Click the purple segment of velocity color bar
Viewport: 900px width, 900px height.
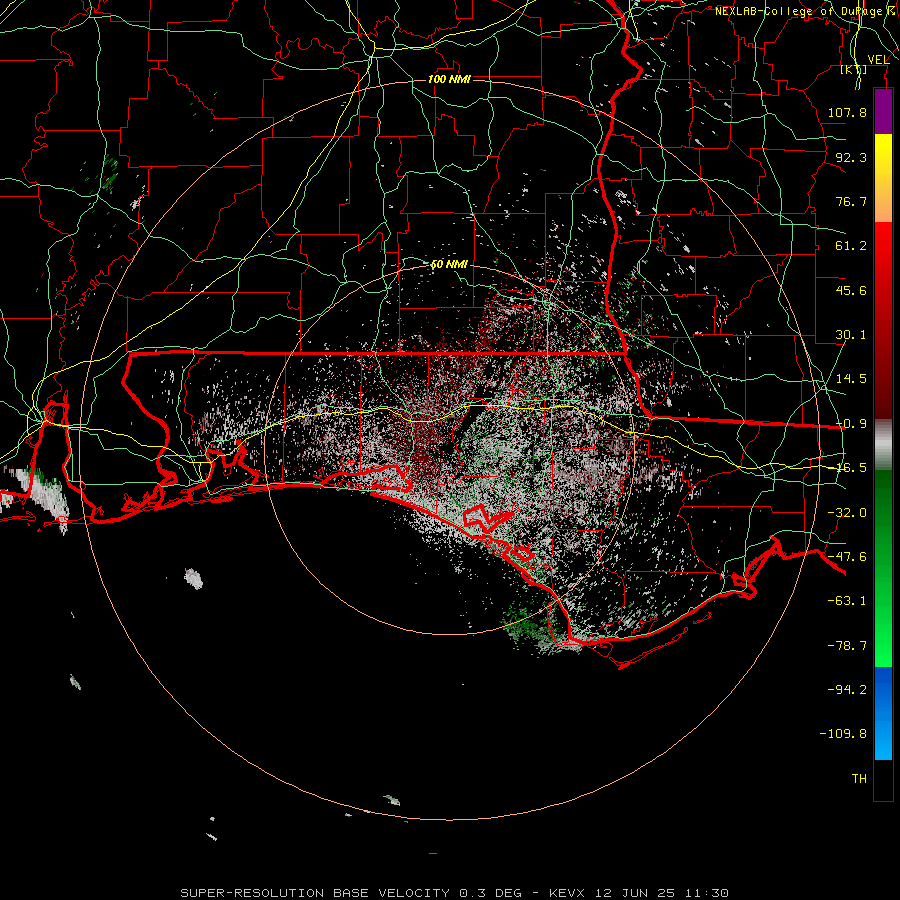point(883,111)
